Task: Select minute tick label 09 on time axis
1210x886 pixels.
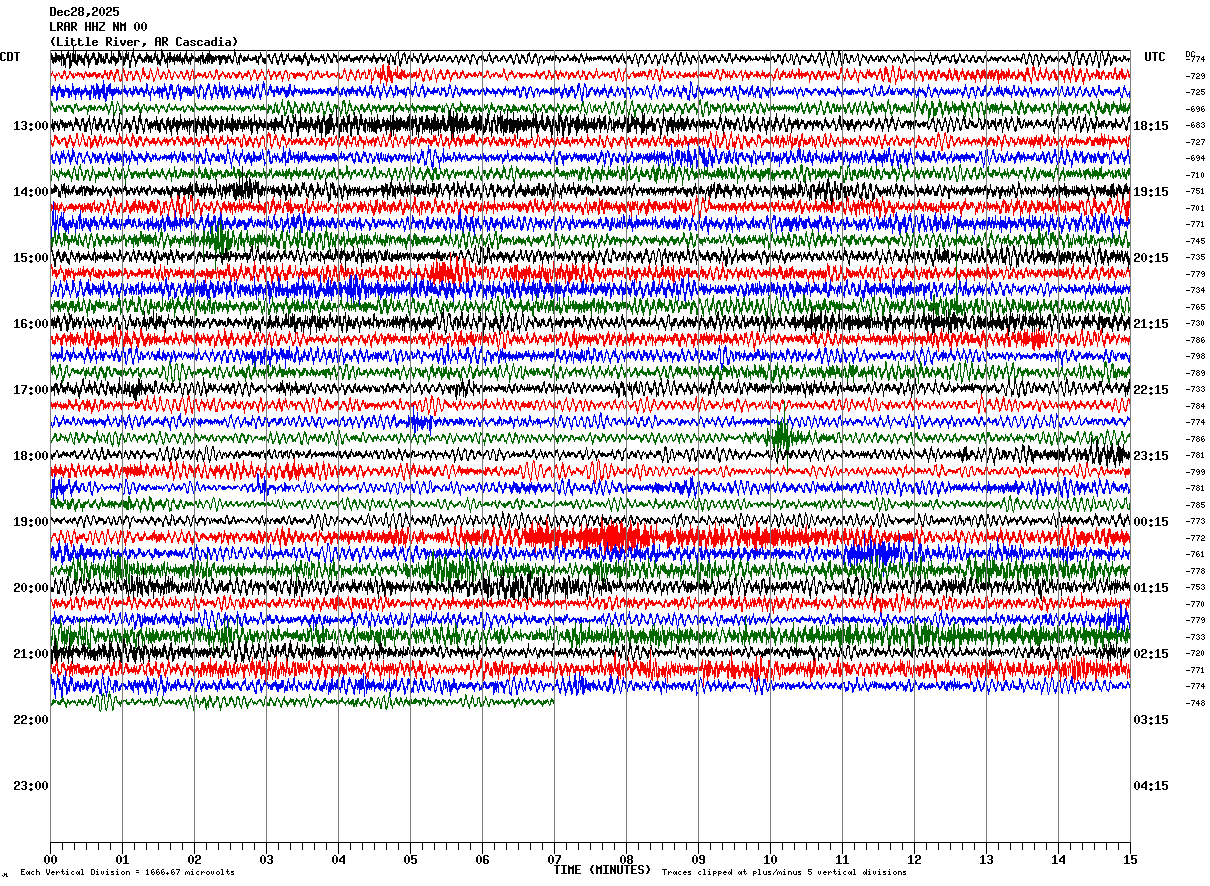Action: (698, 860)
